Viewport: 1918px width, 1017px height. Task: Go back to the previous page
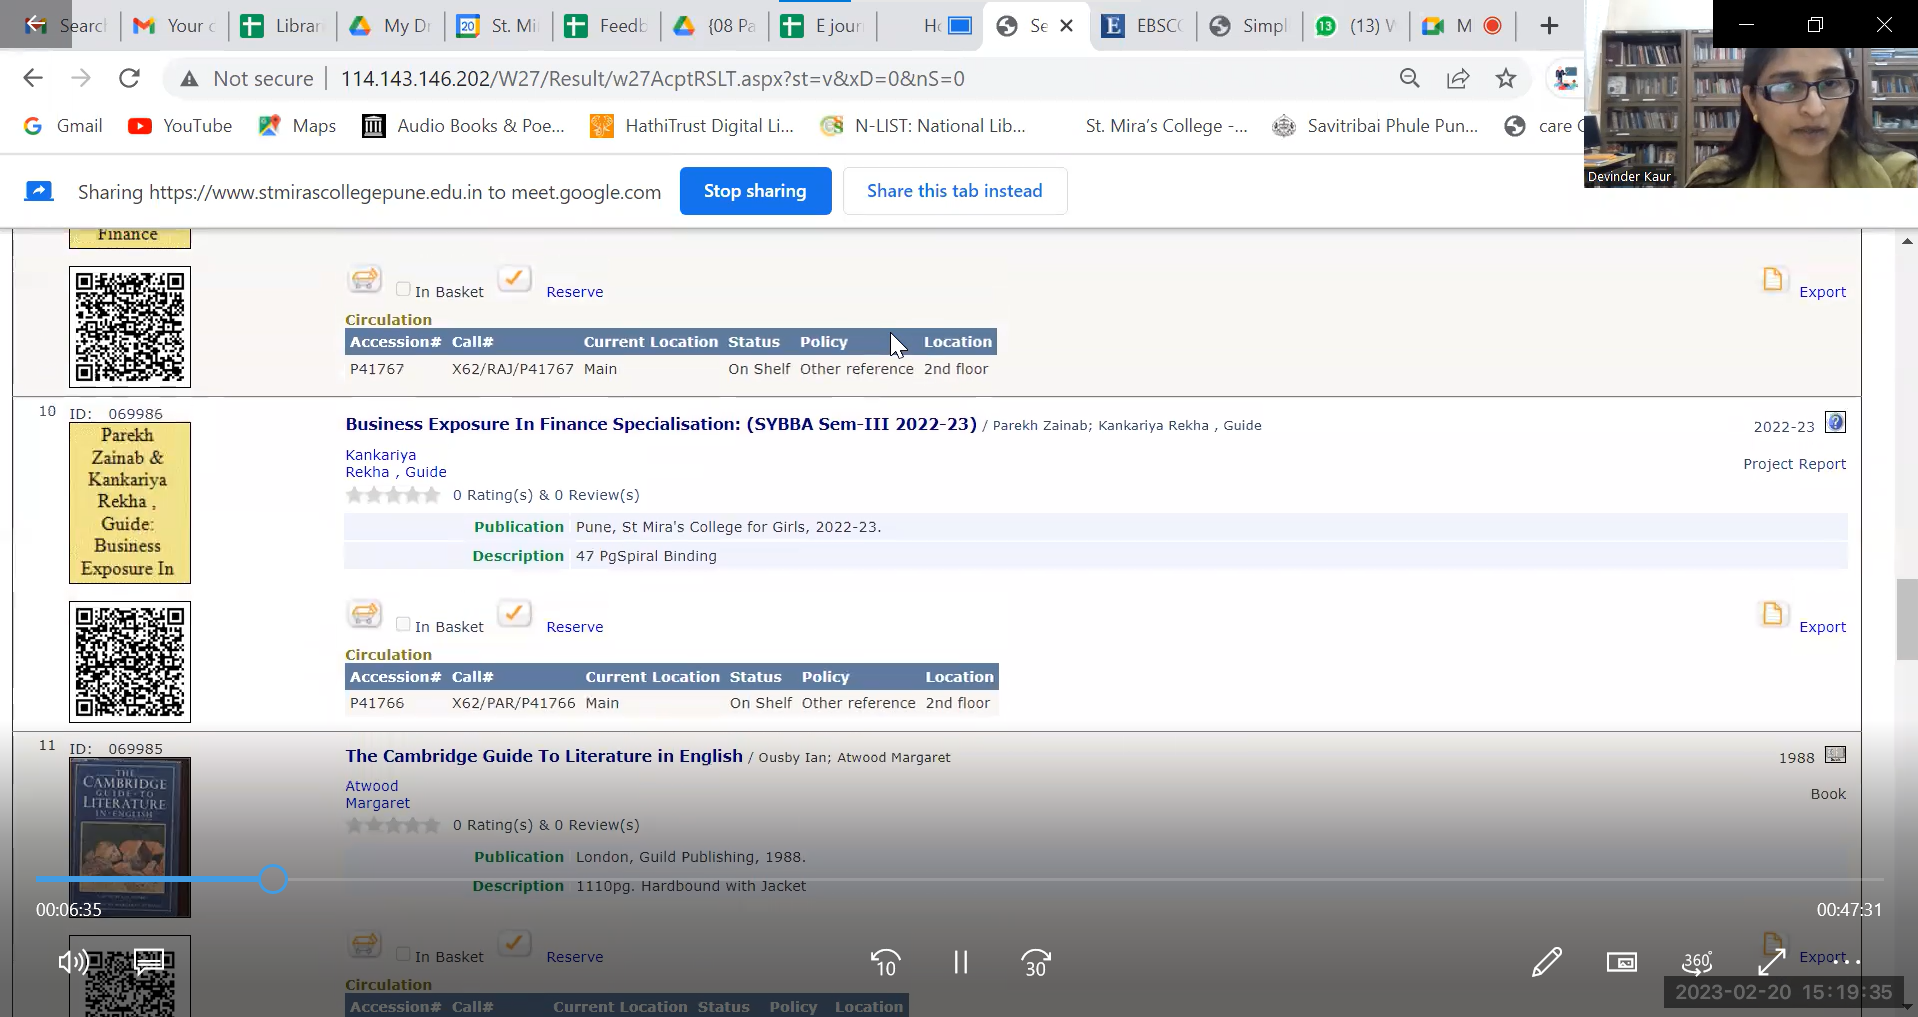33,78
